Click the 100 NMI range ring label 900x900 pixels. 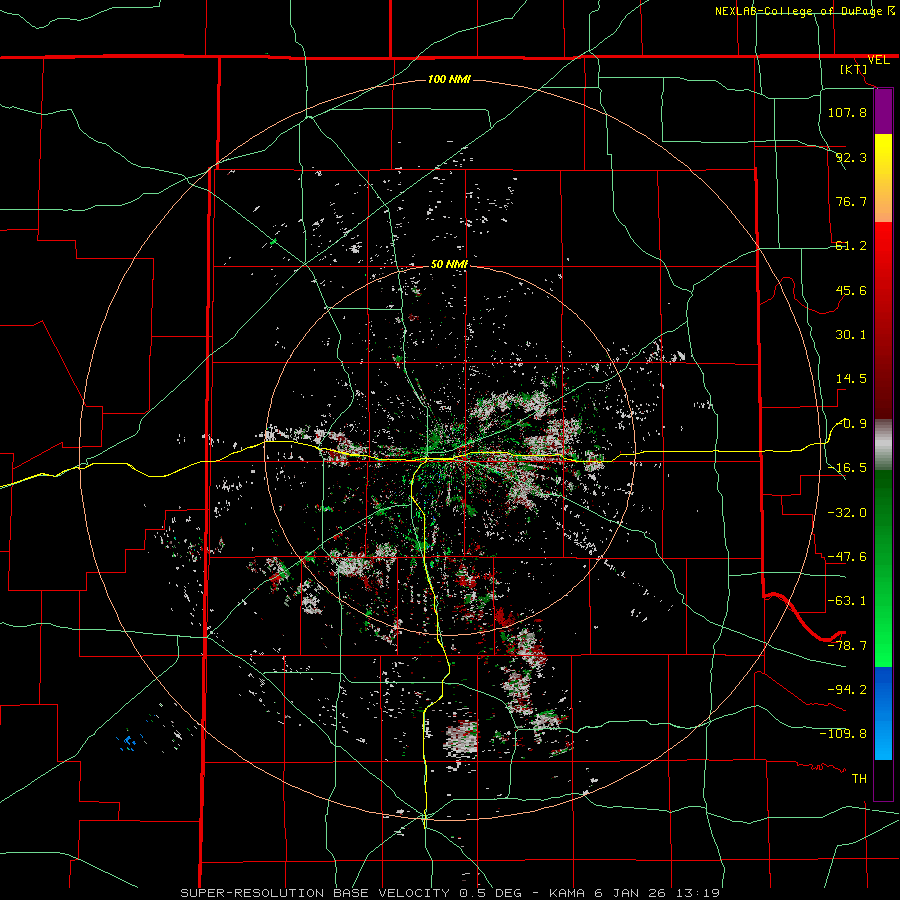449,79
